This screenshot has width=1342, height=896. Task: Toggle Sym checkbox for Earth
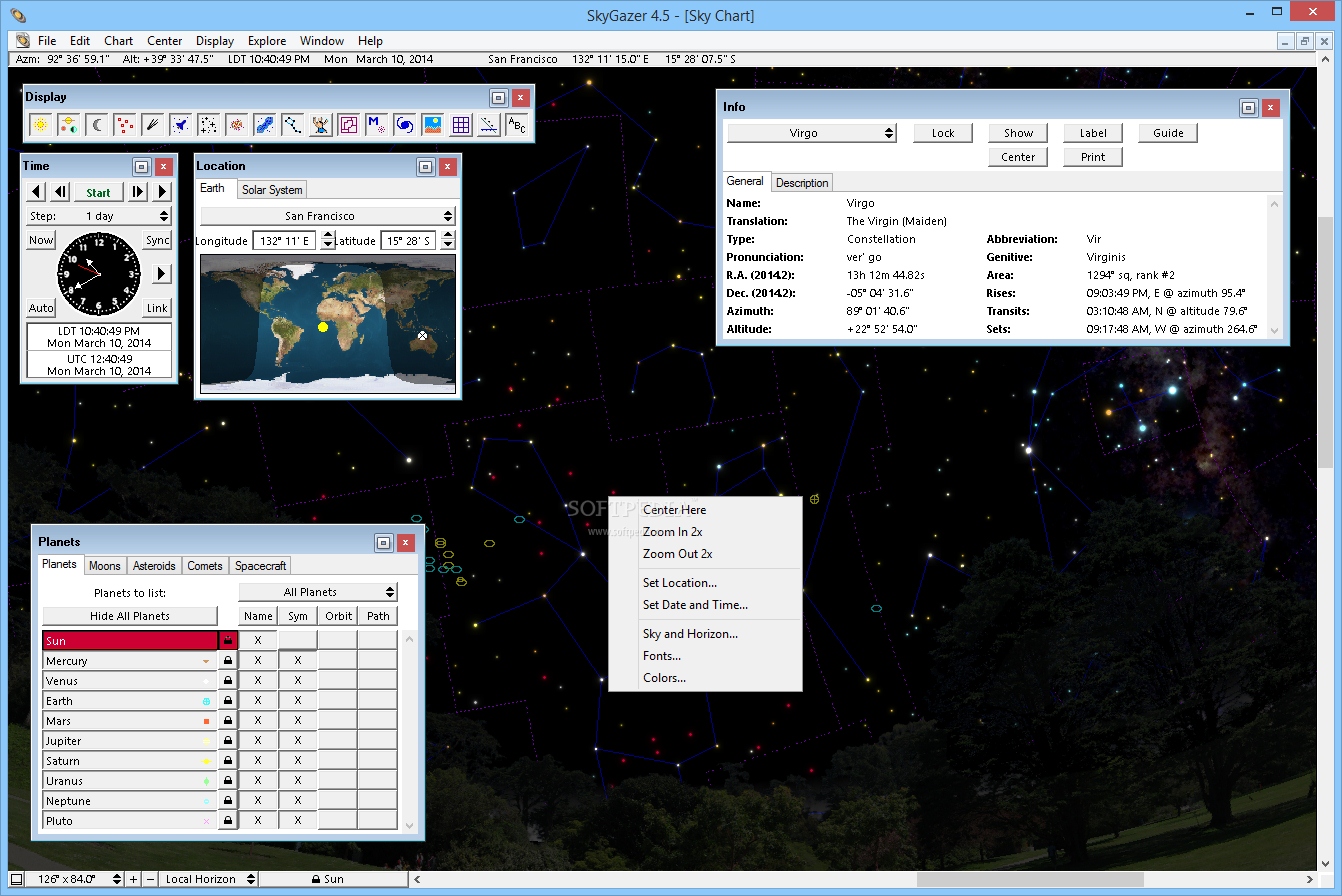(x=298, y=700)
